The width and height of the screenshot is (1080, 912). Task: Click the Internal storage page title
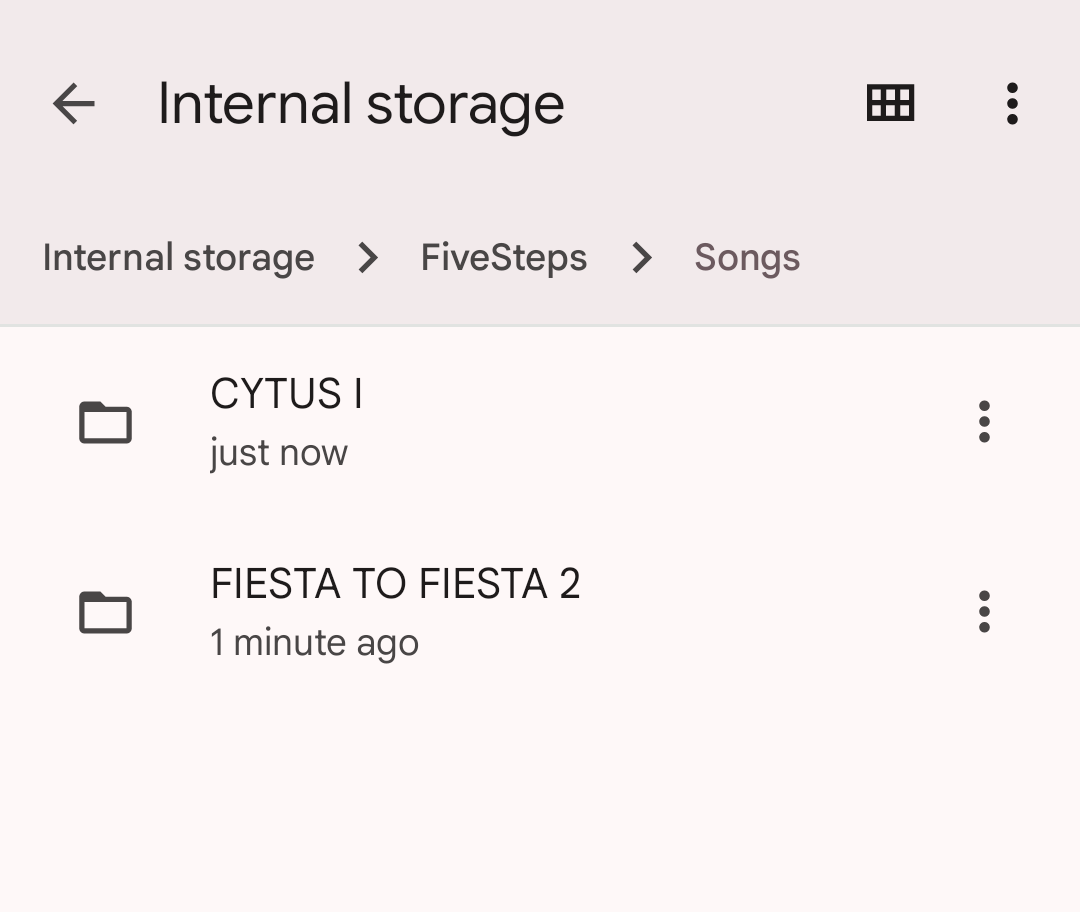point(360,104)
